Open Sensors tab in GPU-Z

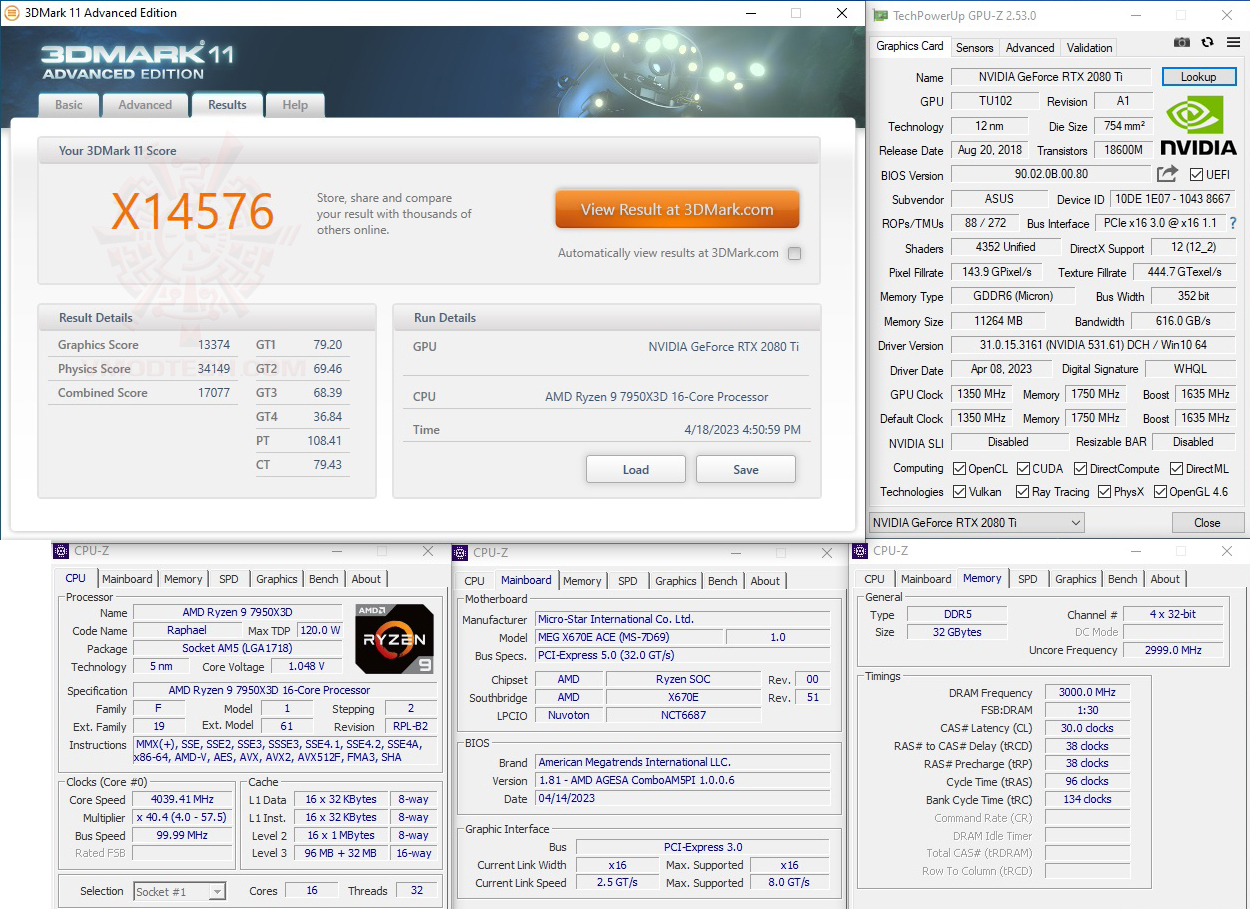[975, 48]
